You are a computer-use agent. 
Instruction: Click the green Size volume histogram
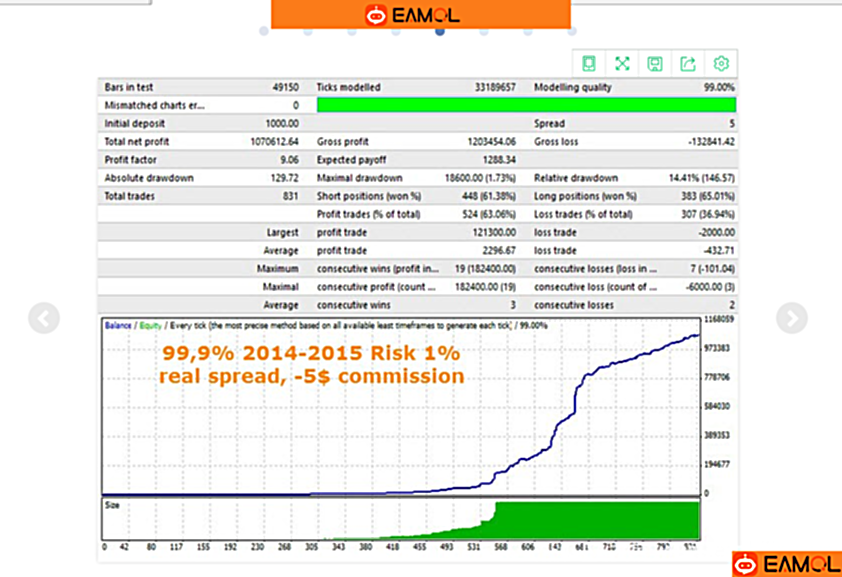coord(600,520)
